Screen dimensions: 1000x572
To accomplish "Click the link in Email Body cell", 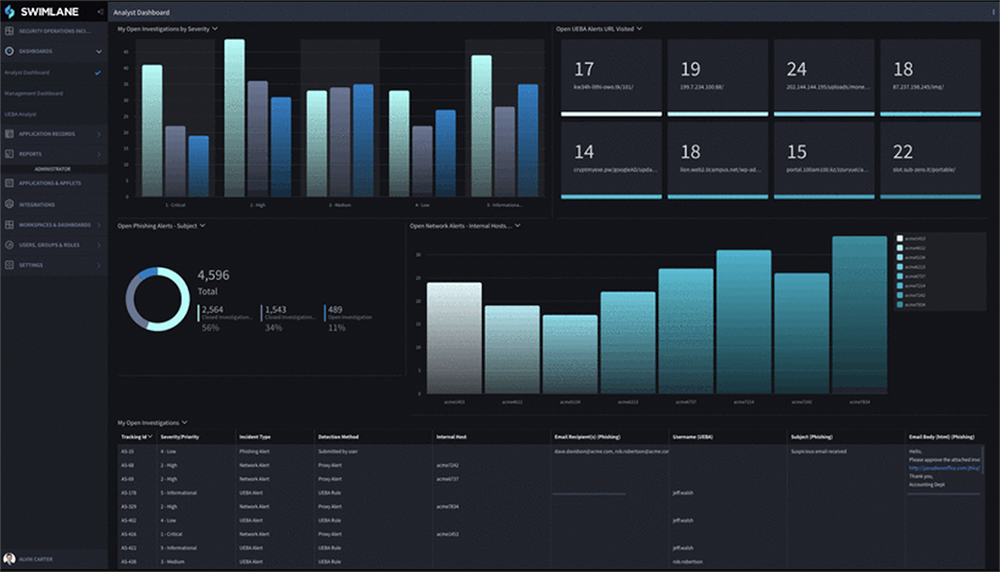I will point(944,468).
